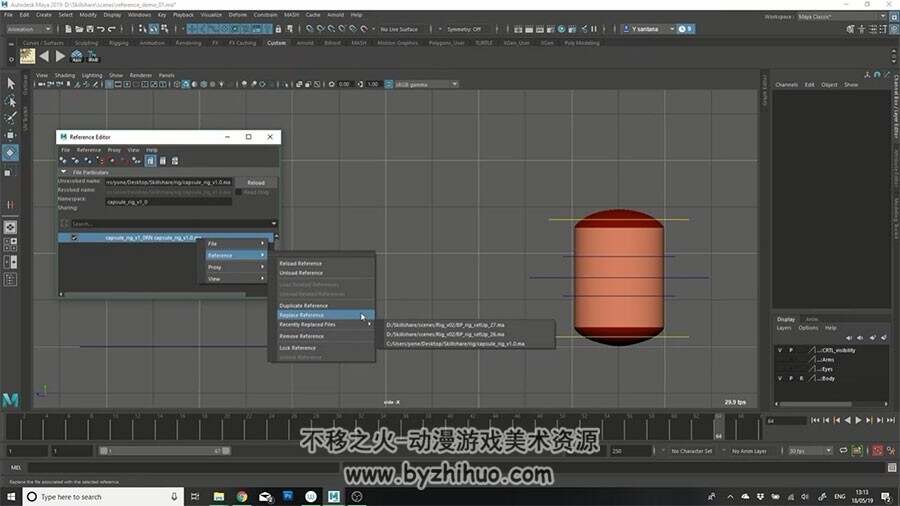This screenshot has width=900, height=506.
Task: Click Play Backwards on the playback controls
Action: point(847,421)
